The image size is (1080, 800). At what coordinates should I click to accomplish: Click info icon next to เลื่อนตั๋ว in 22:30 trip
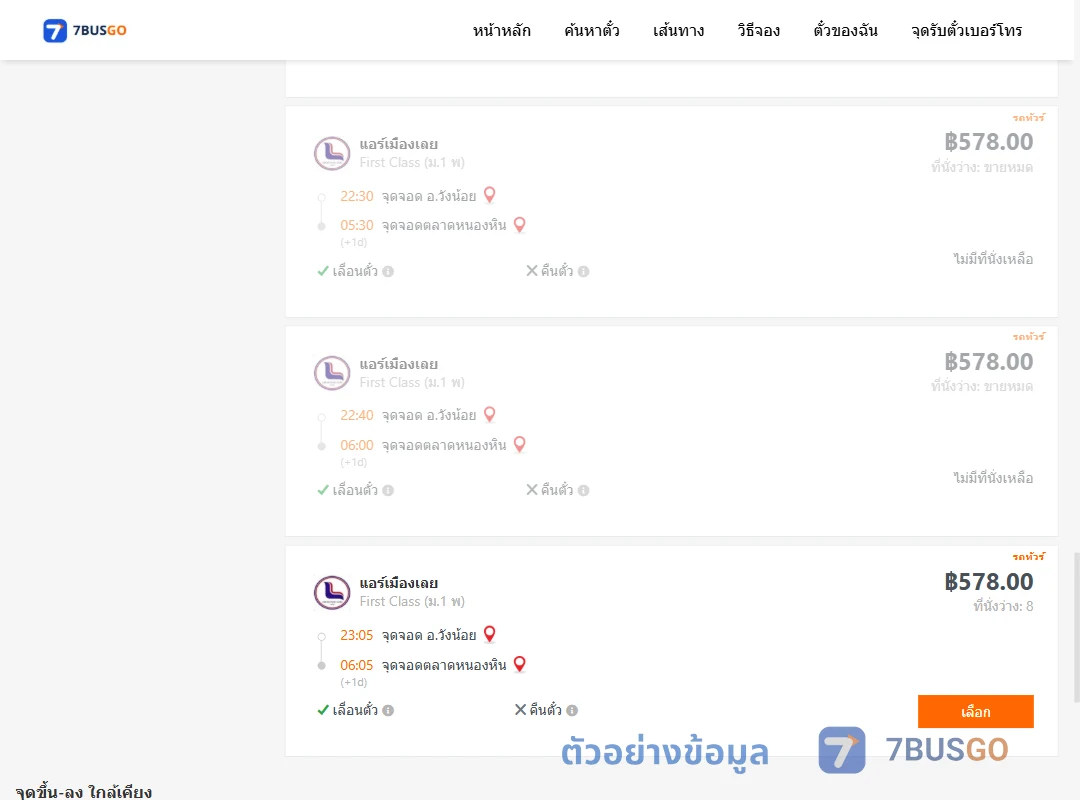tap(388, 271)
